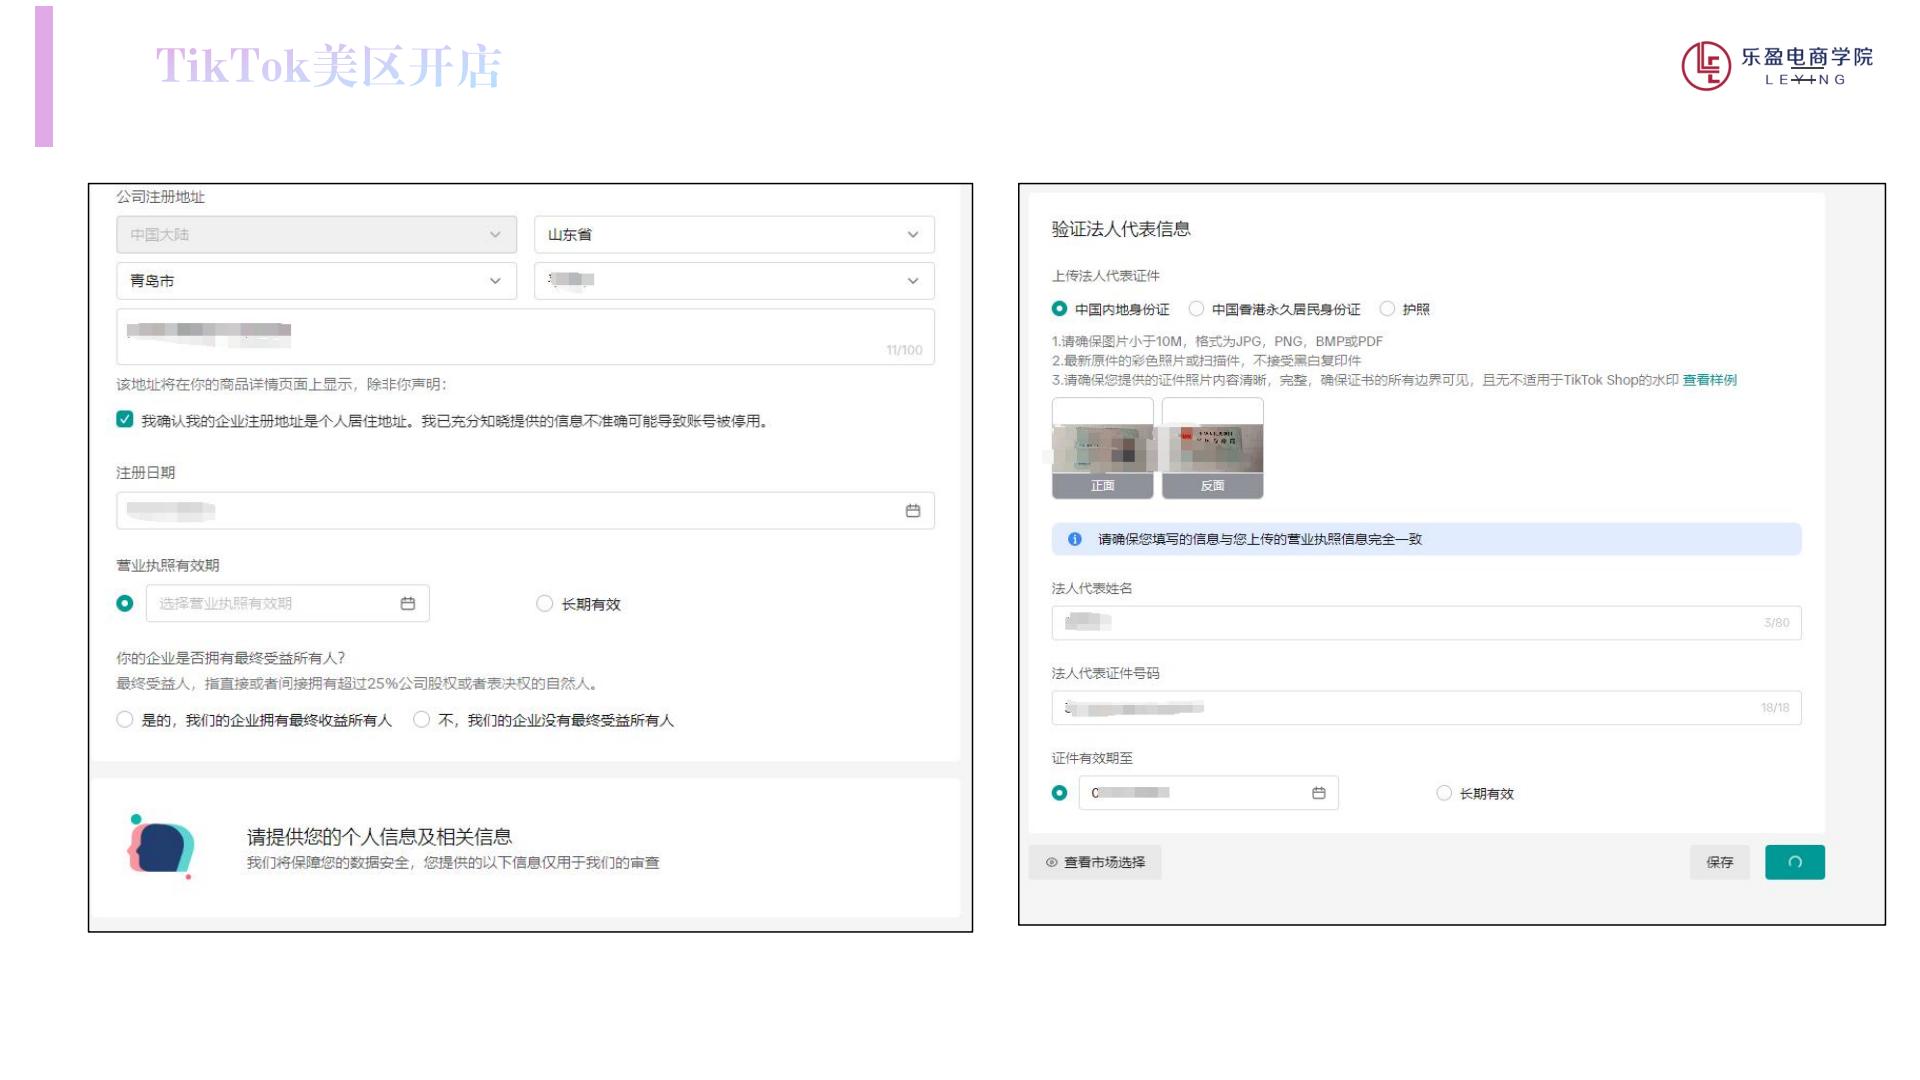
Task: Click the 乐盈电商学院 logo
Action: coord(1777,66)
